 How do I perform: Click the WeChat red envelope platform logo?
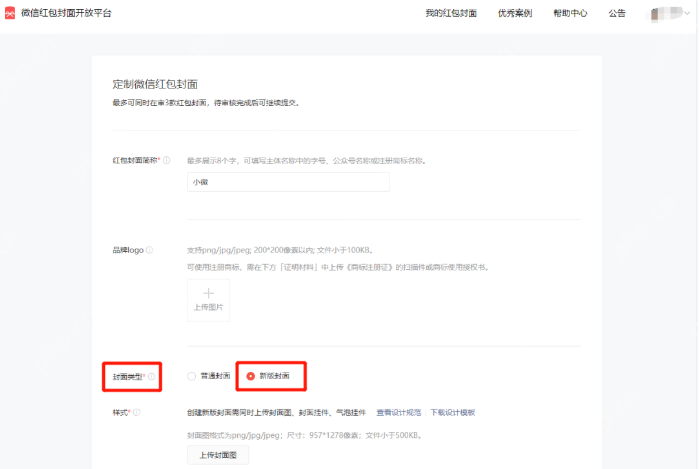pos(11,13)
